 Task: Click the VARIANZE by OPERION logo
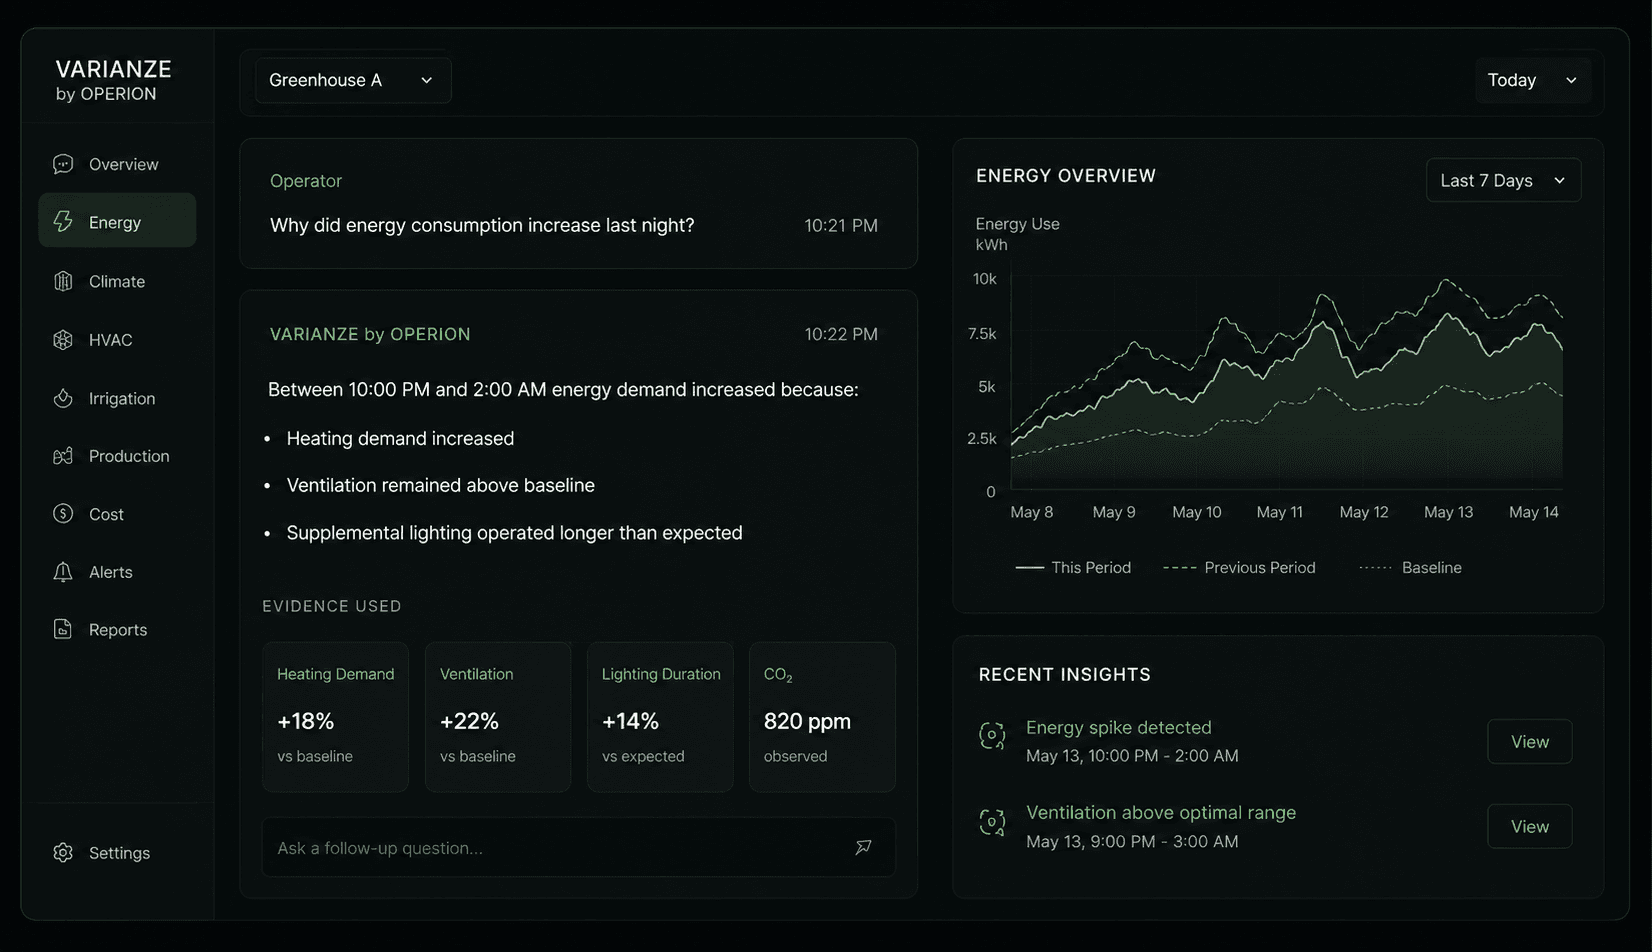(114, 80)
